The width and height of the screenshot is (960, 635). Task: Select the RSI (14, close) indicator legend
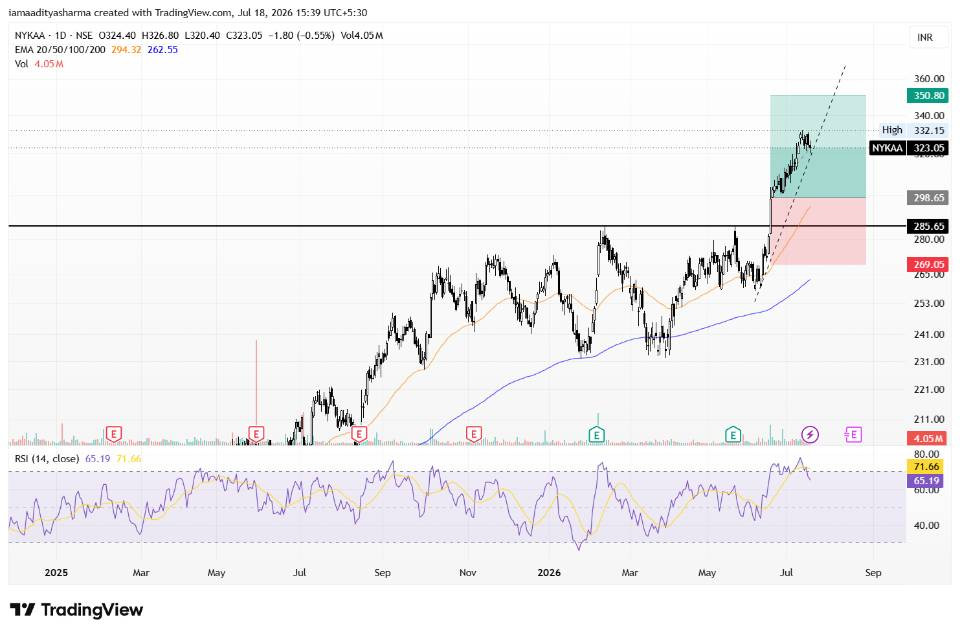[x=47, y=459]
